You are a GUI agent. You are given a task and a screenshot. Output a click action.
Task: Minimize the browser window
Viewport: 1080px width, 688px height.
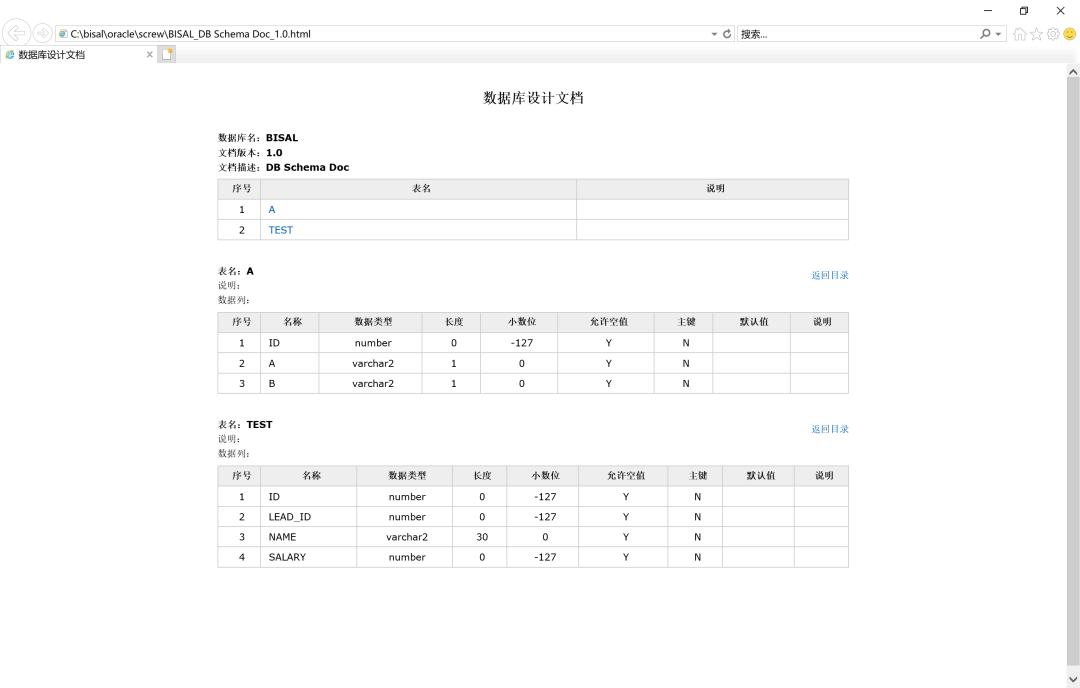(988, 10)
